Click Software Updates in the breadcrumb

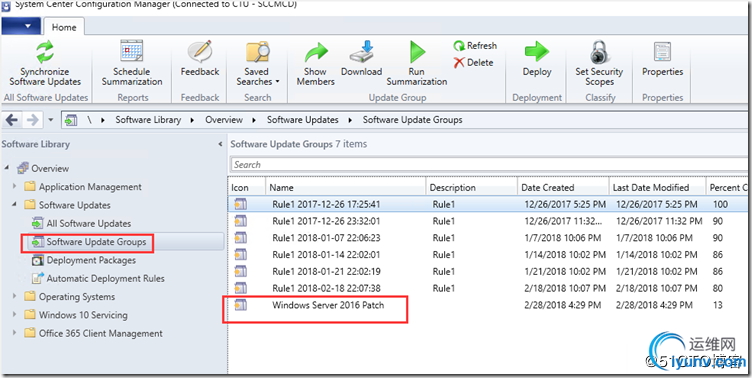point(303,120)
